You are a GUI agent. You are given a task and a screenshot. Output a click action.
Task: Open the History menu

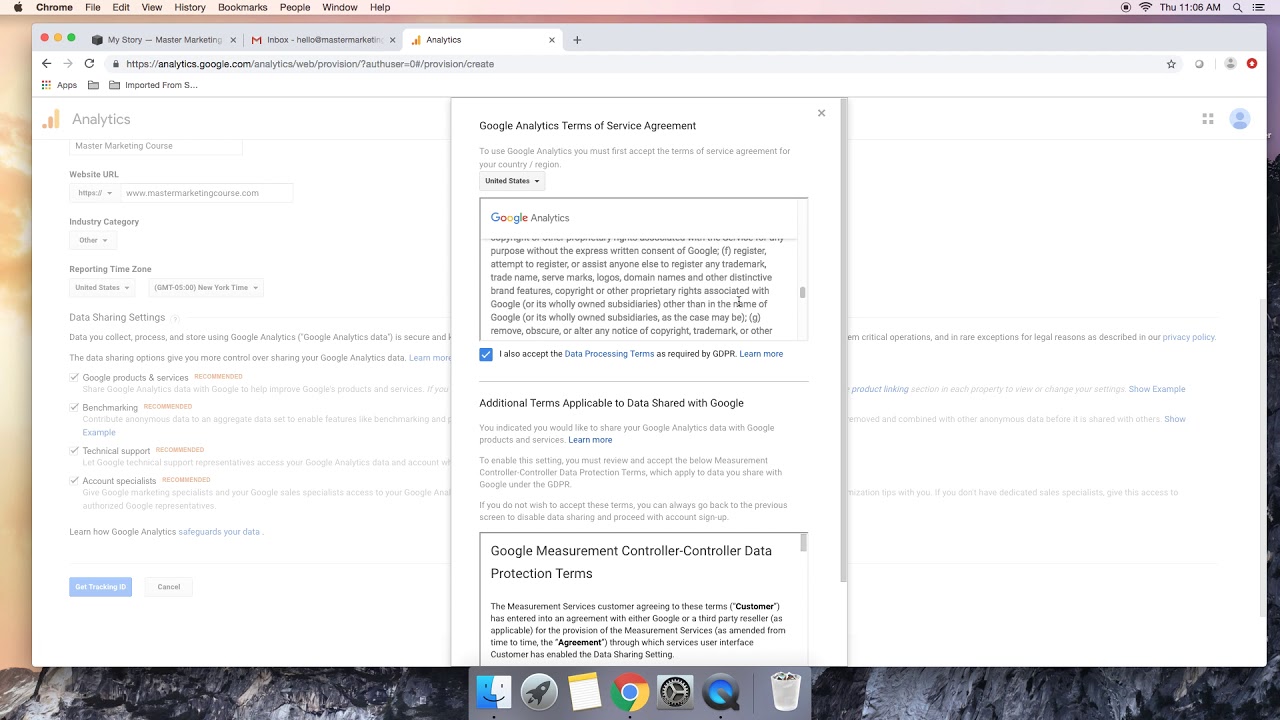click(x=190, y=7)
